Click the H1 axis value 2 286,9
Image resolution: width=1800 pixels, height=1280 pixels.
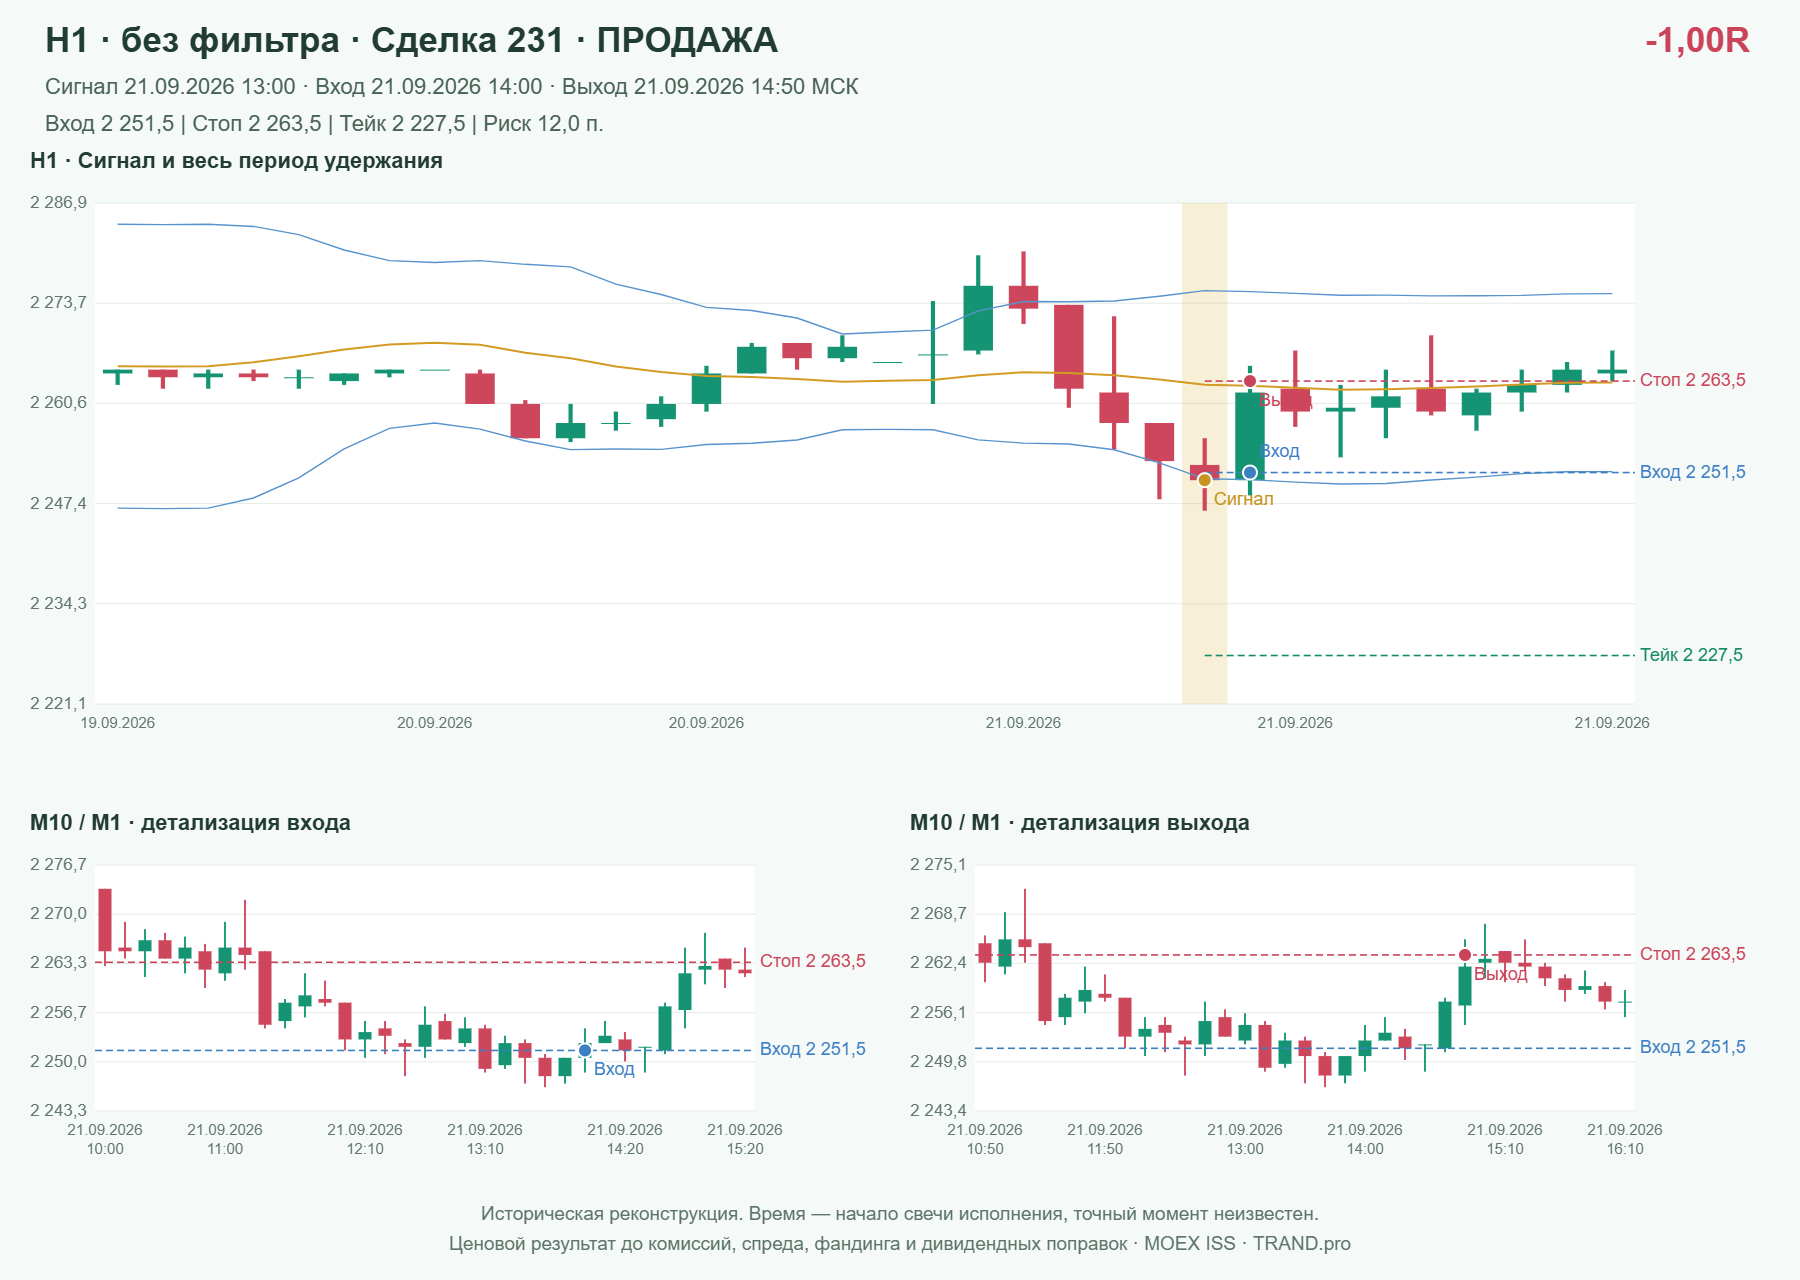coord(59,203)
